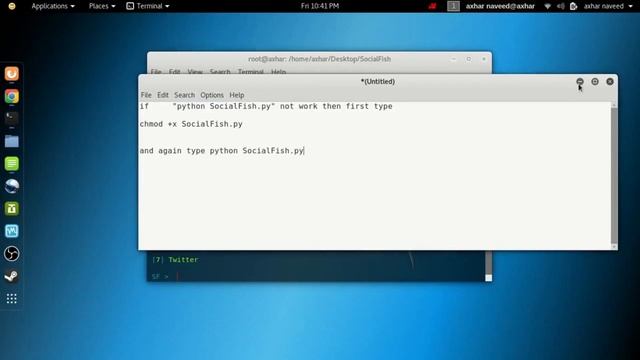The image size is (640, 360).
Task: Close the Untitled editor window
Action: (x=610, y=82)
